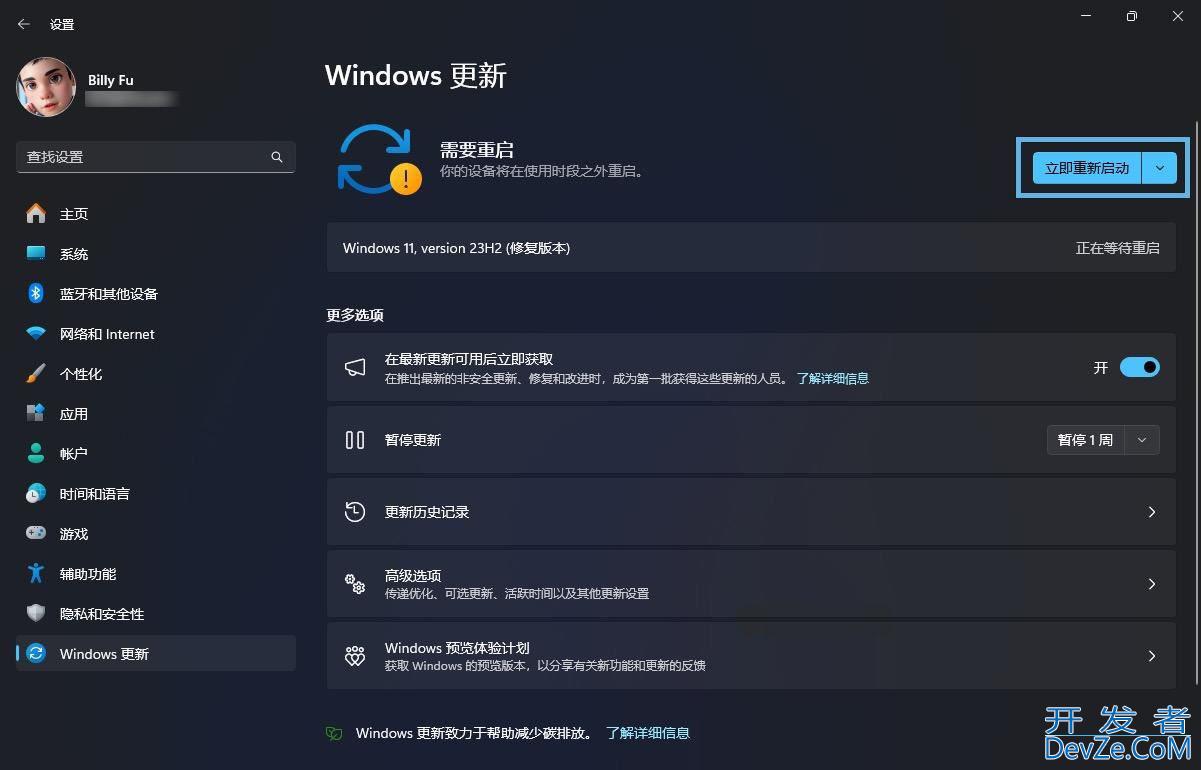Click Windows 11, version 23H2 update row

(x=751, y=248)
